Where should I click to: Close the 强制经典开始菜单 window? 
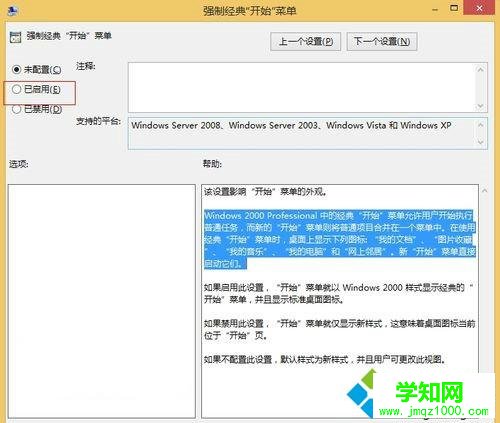point(479,8)
